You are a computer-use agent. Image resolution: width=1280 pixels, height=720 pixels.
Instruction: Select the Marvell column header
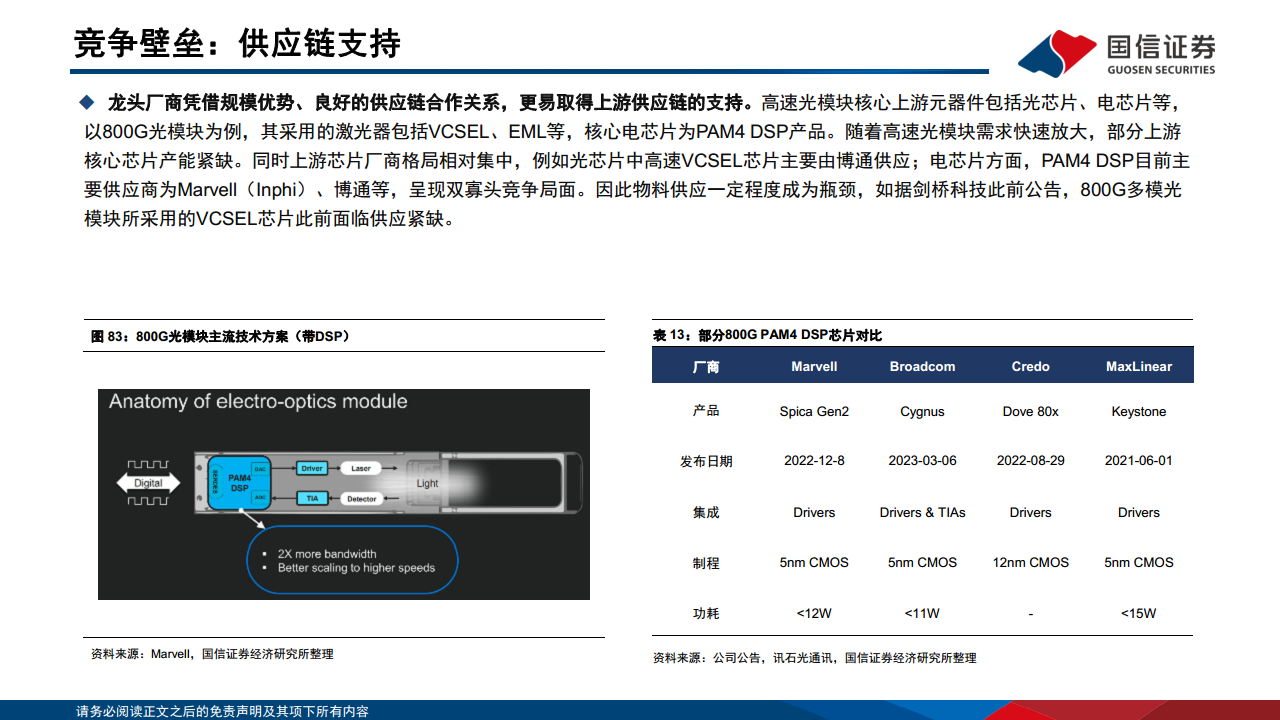[813, 366]
